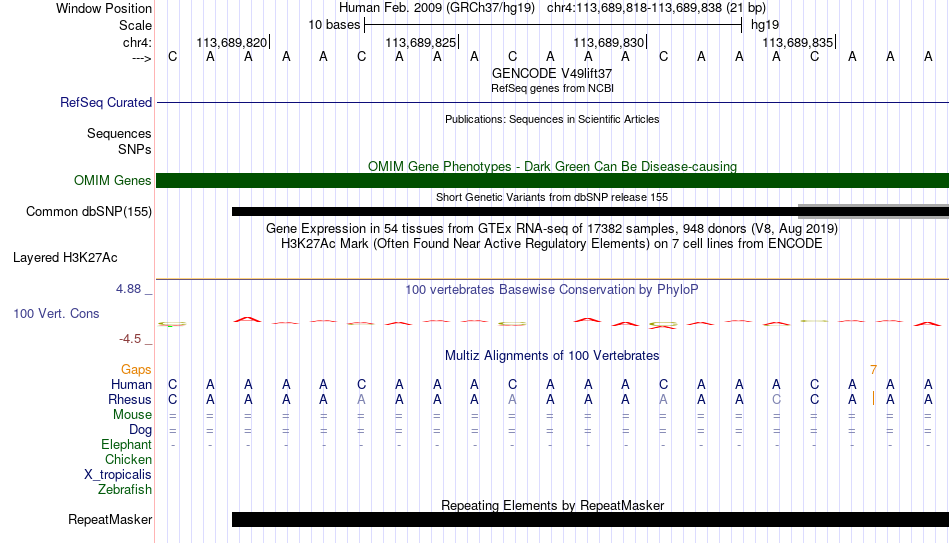Click the RefSeq Curated track label
Viewport: 950px width, 543px height.
tap(106, 102)
